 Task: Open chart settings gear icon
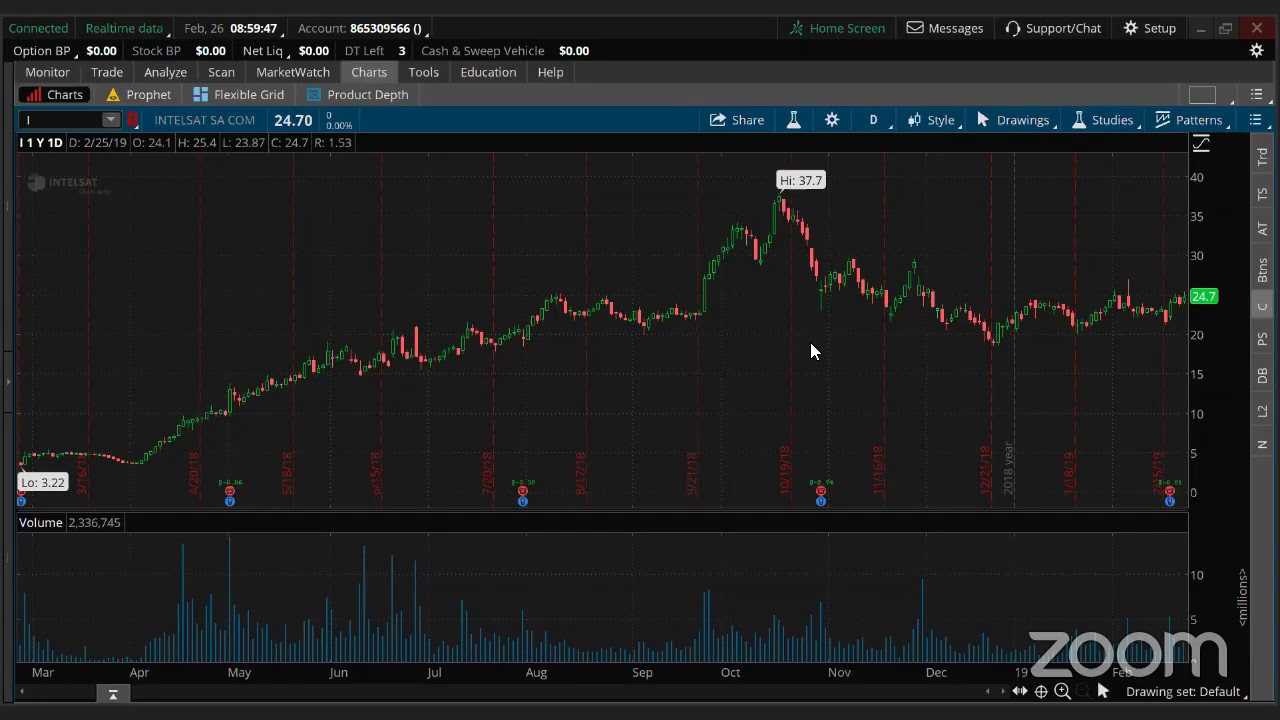point(832,120)
